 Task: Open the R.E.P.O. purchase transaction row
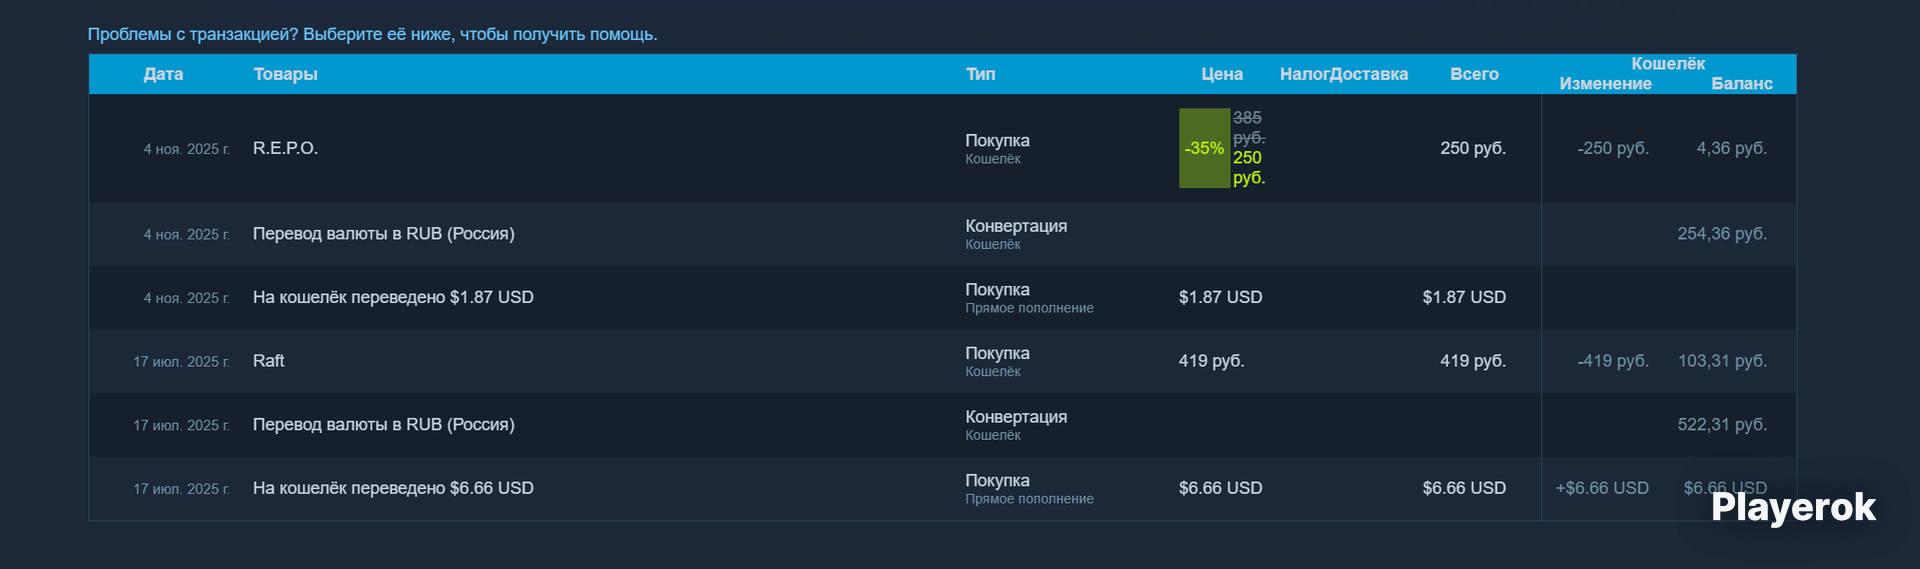coord(942,148)
